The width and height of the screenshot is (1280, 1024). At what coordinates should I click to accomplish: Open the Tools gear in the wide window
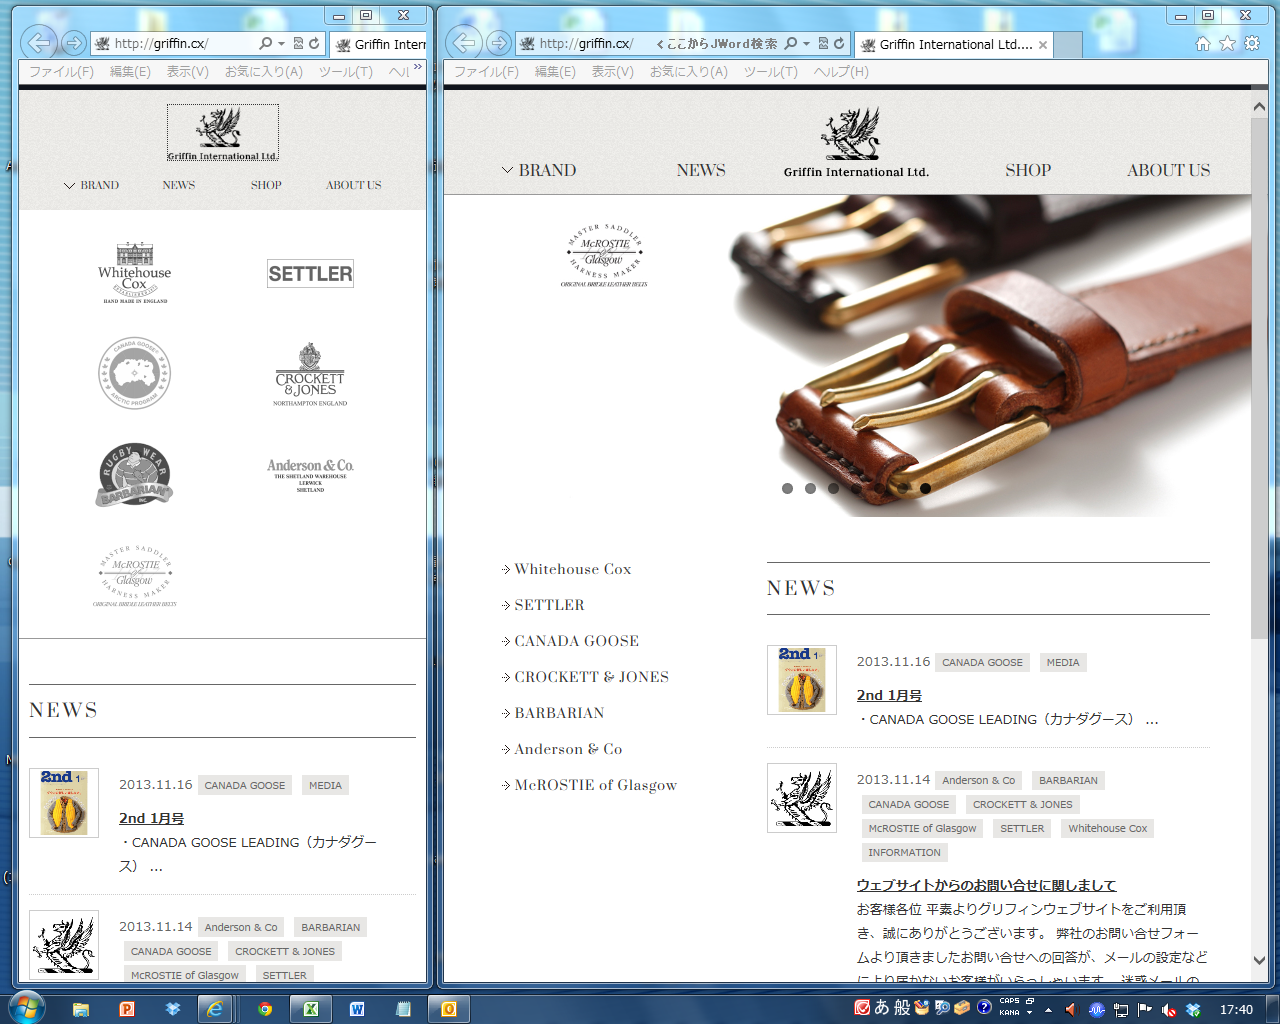click(x=1252, y=43)
